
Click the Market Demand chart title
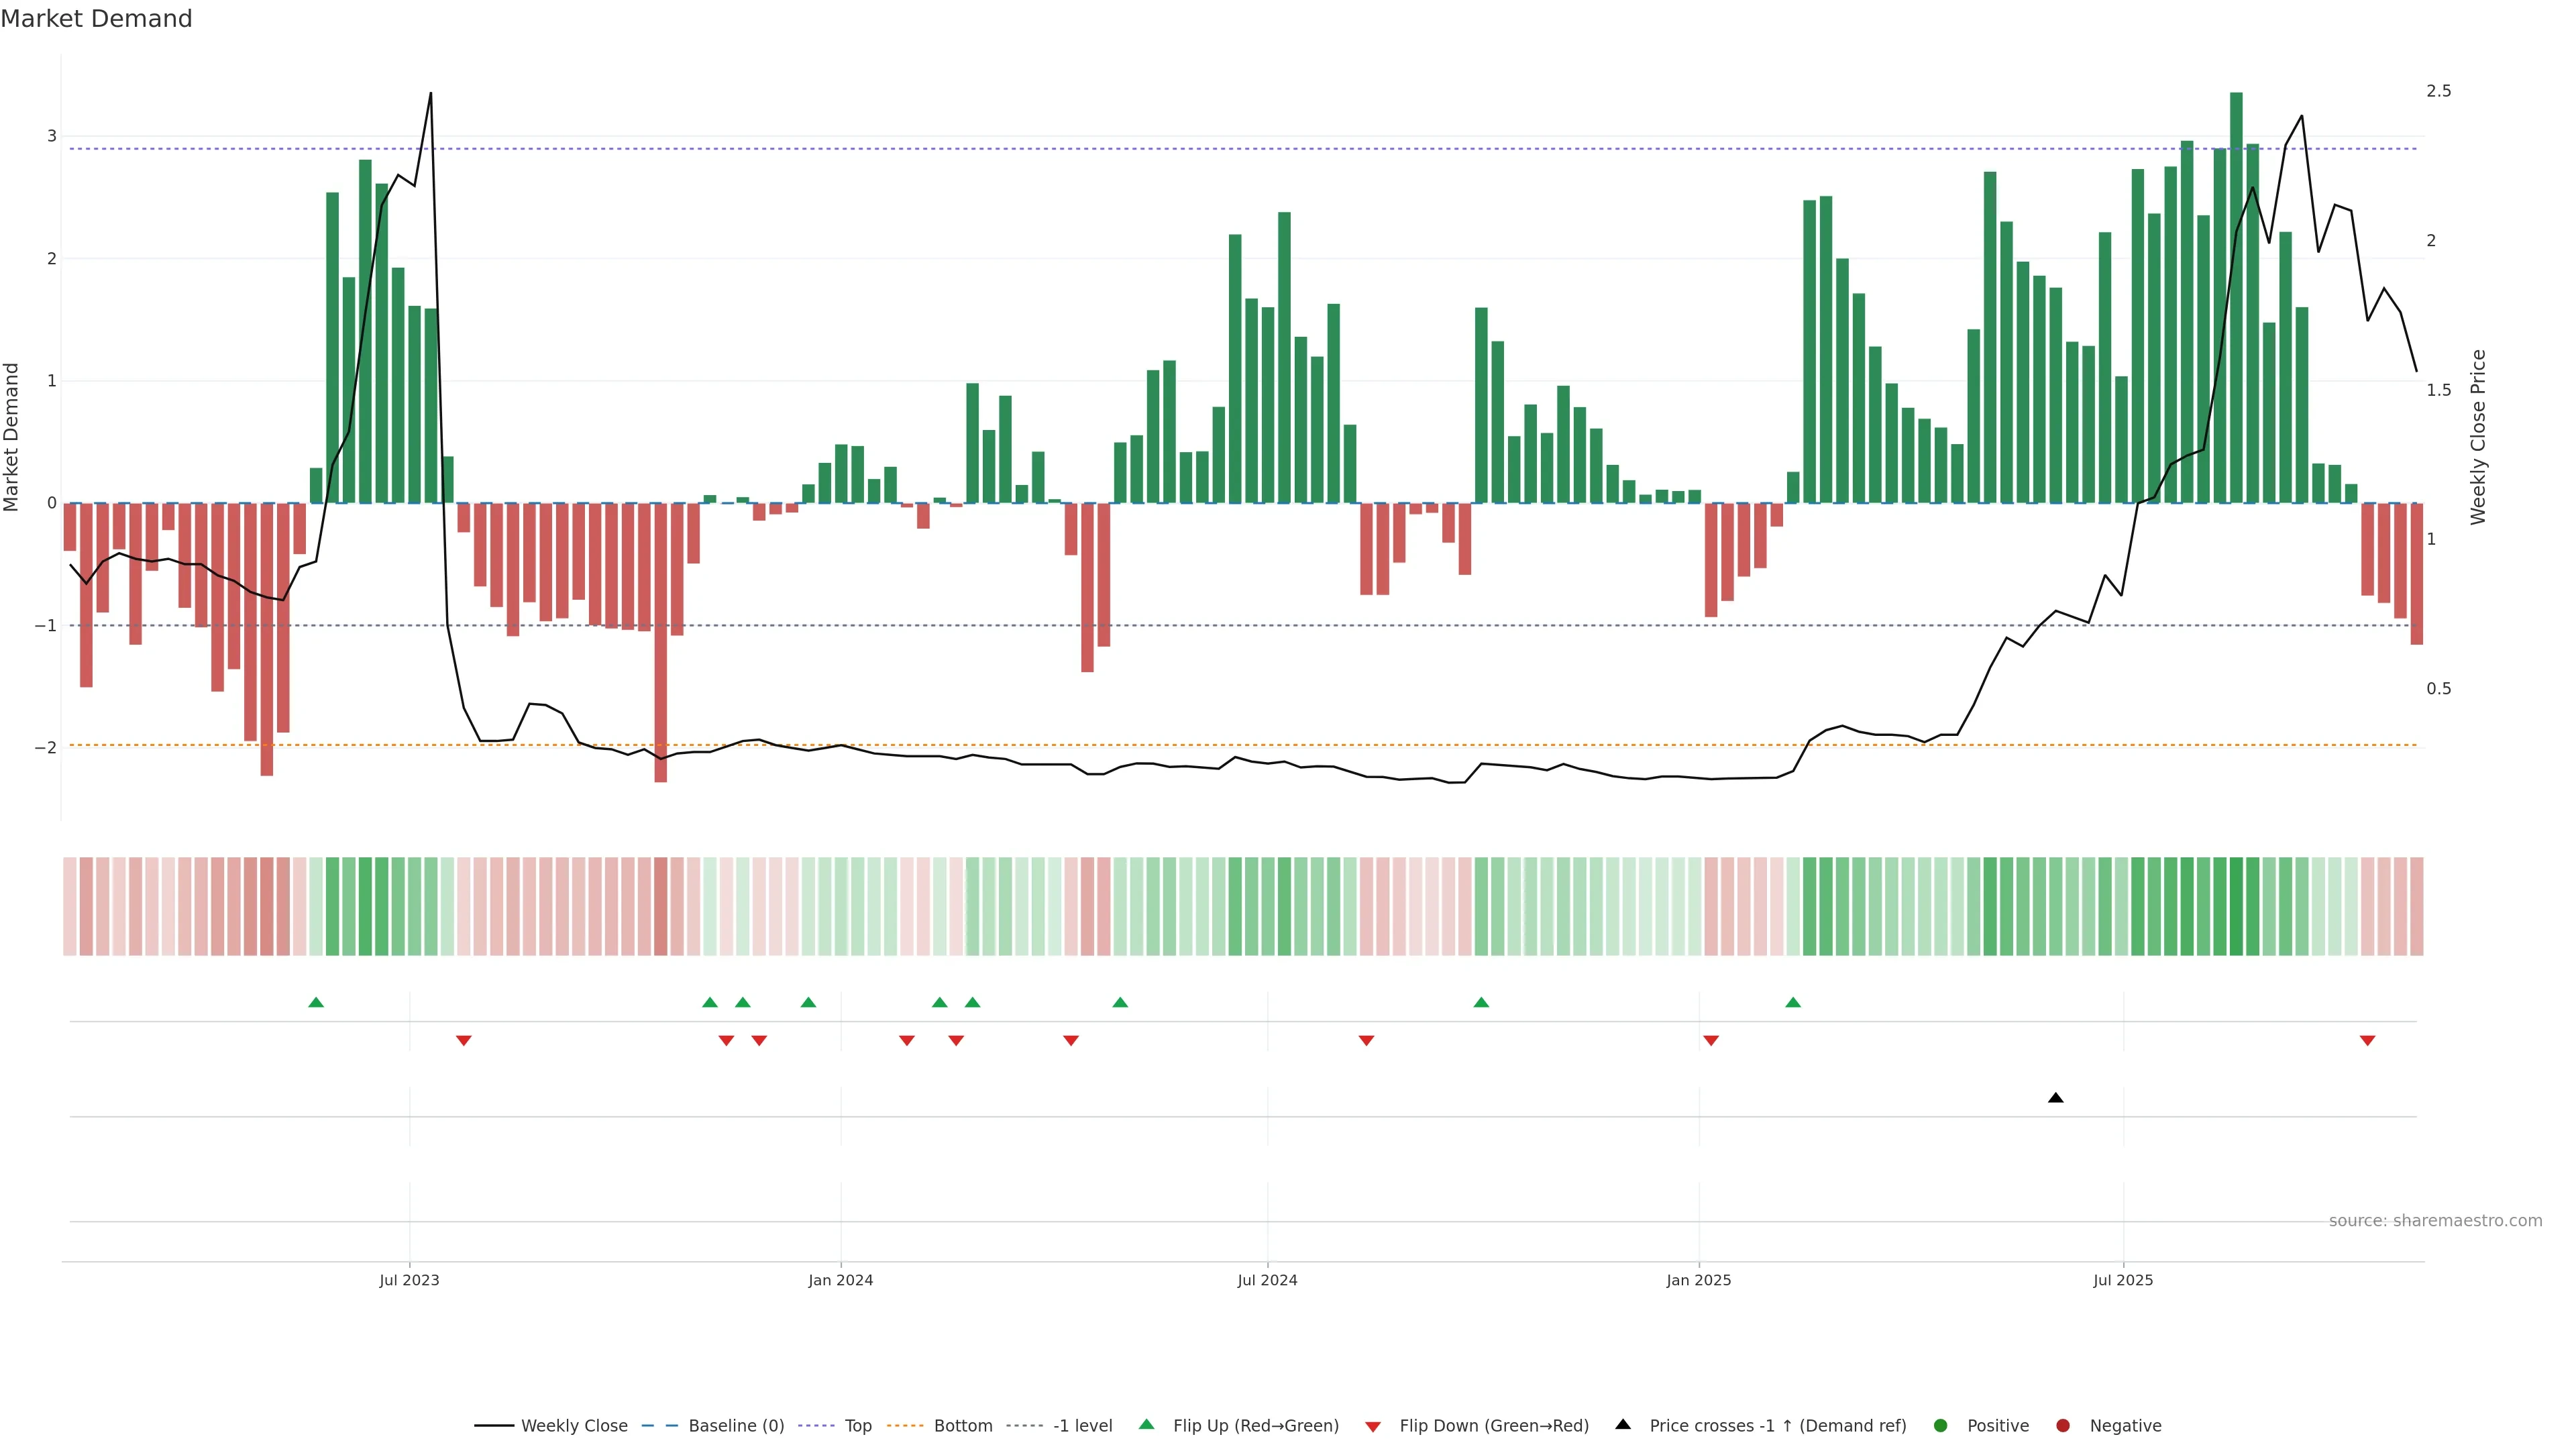pyautogui.click(x=96, y=19)
